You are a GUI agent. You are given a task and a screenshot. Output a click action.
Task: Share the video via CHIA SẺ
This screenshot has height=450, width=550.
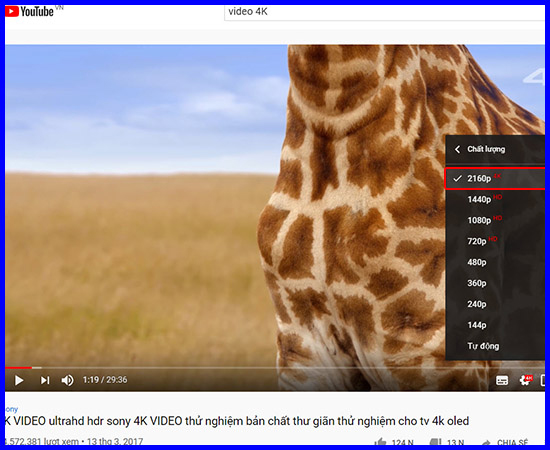tap(506, 443)
